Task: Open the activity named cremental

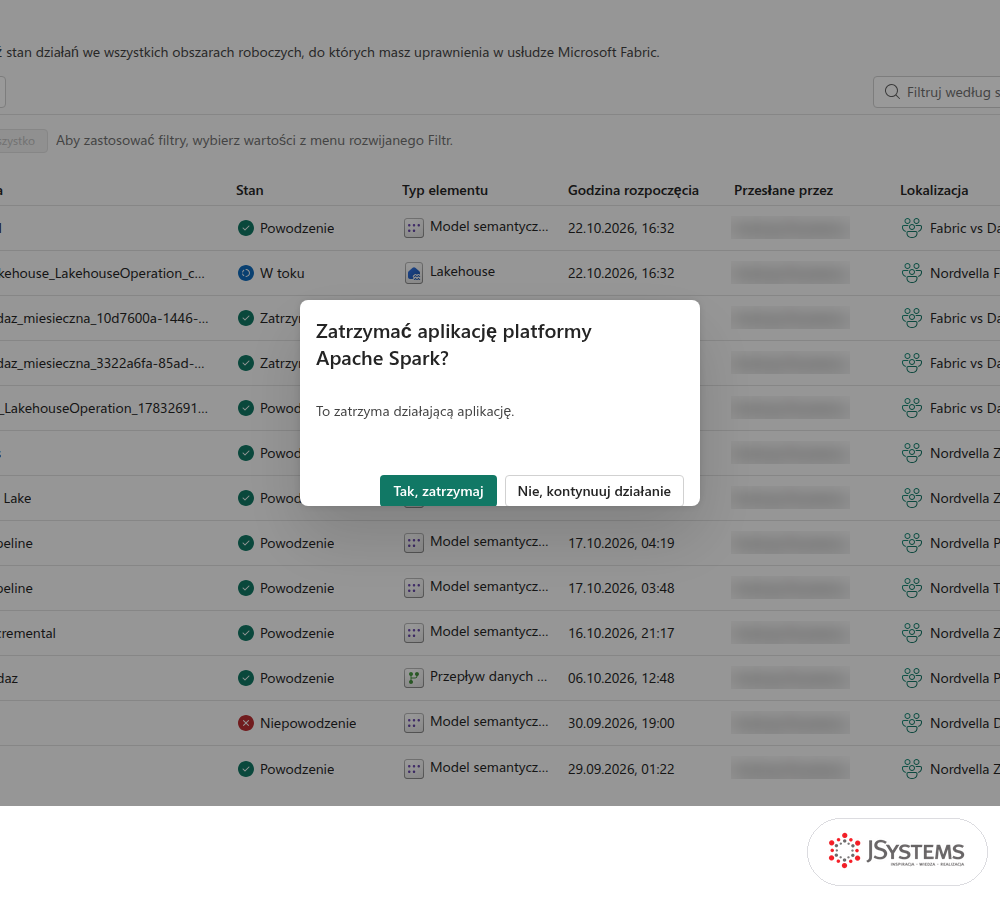Action: pyautogui.click(x=28, y=633)
